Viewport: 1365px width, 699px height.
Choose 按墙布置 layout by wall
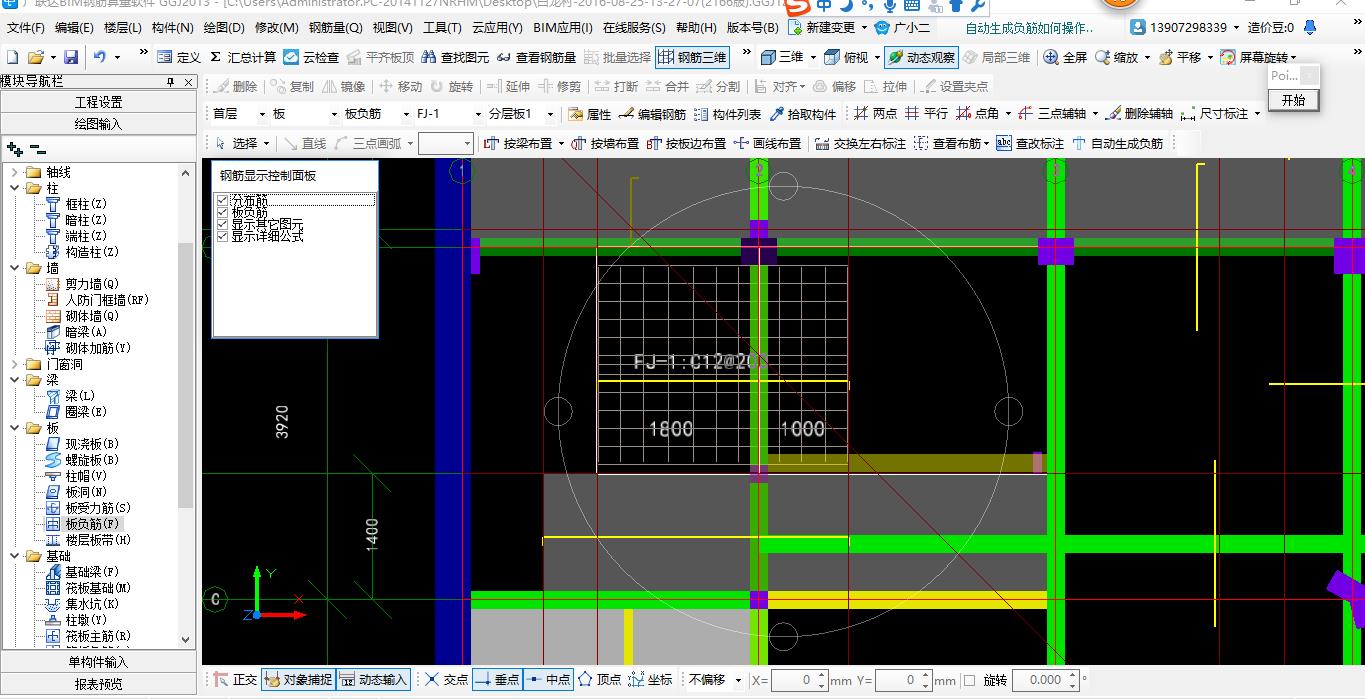coord(605,143)
